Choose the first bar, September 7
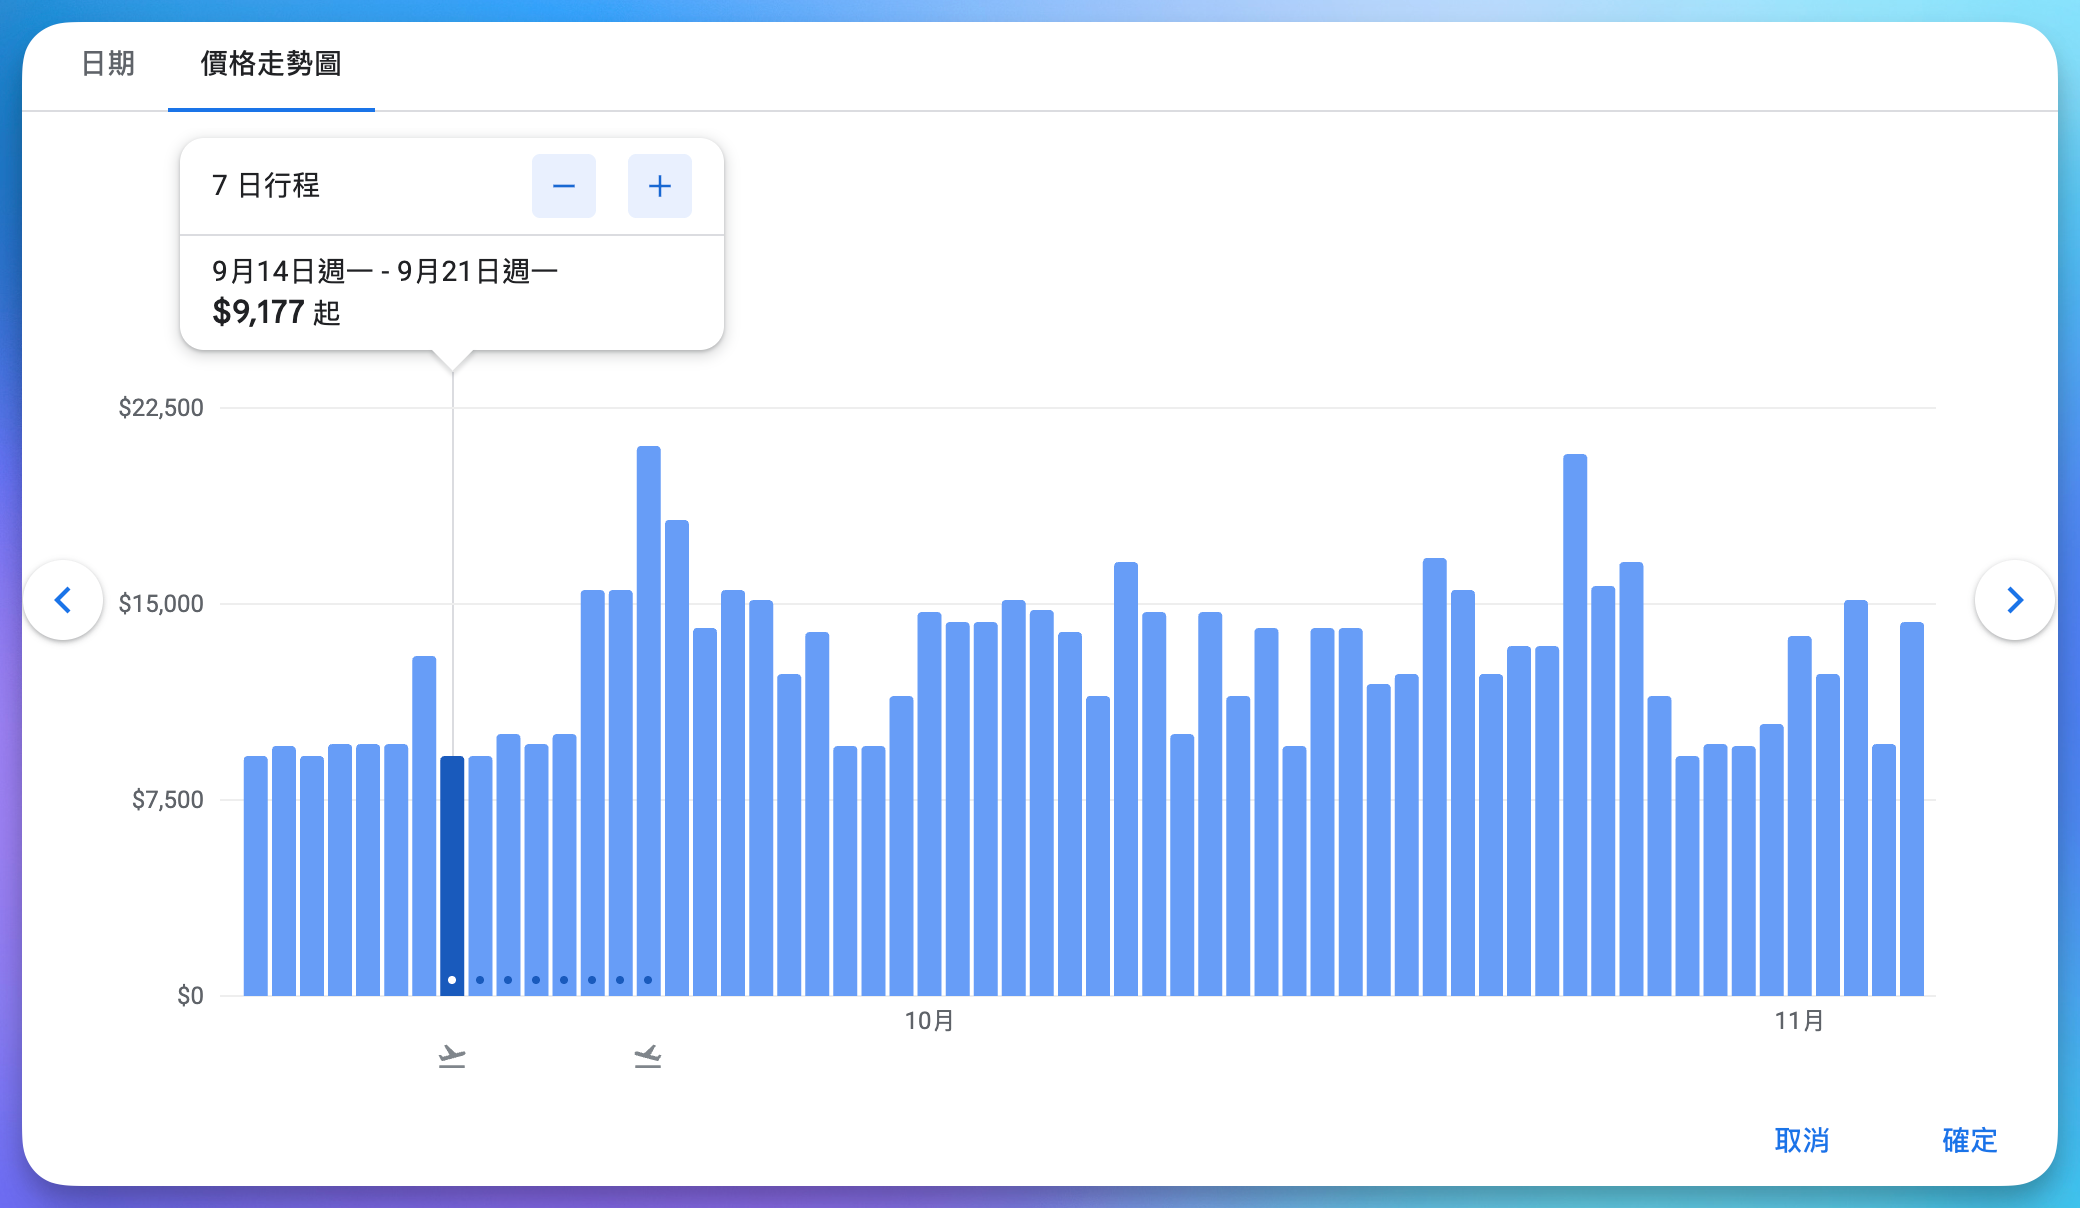This screenshot has width=2080, height=1208. pyautogui.click(x=256, y=876)
